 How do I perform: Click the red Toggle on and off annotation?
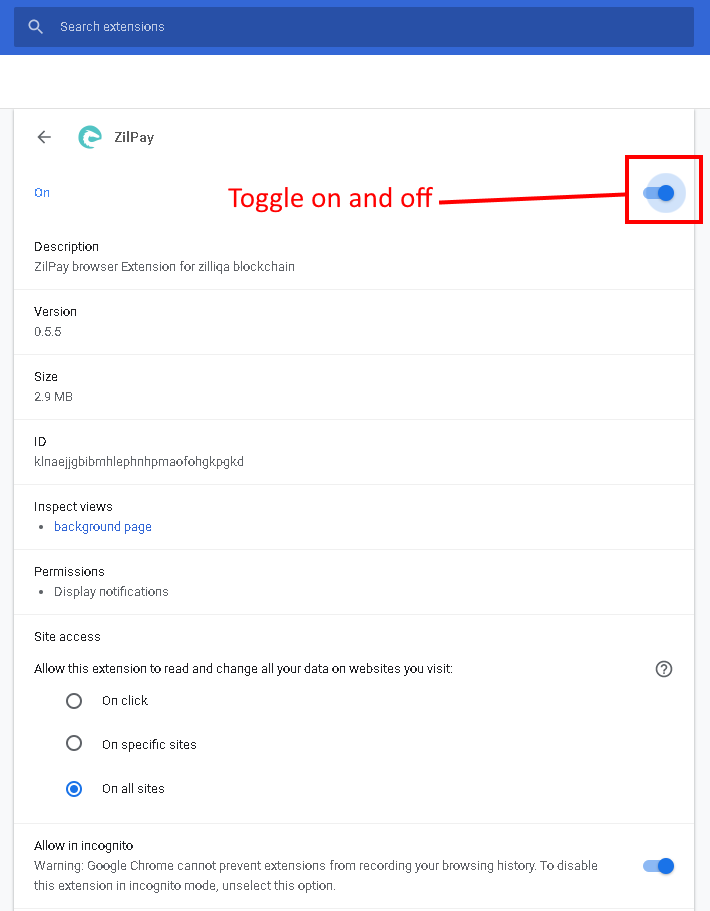[330, 198]
